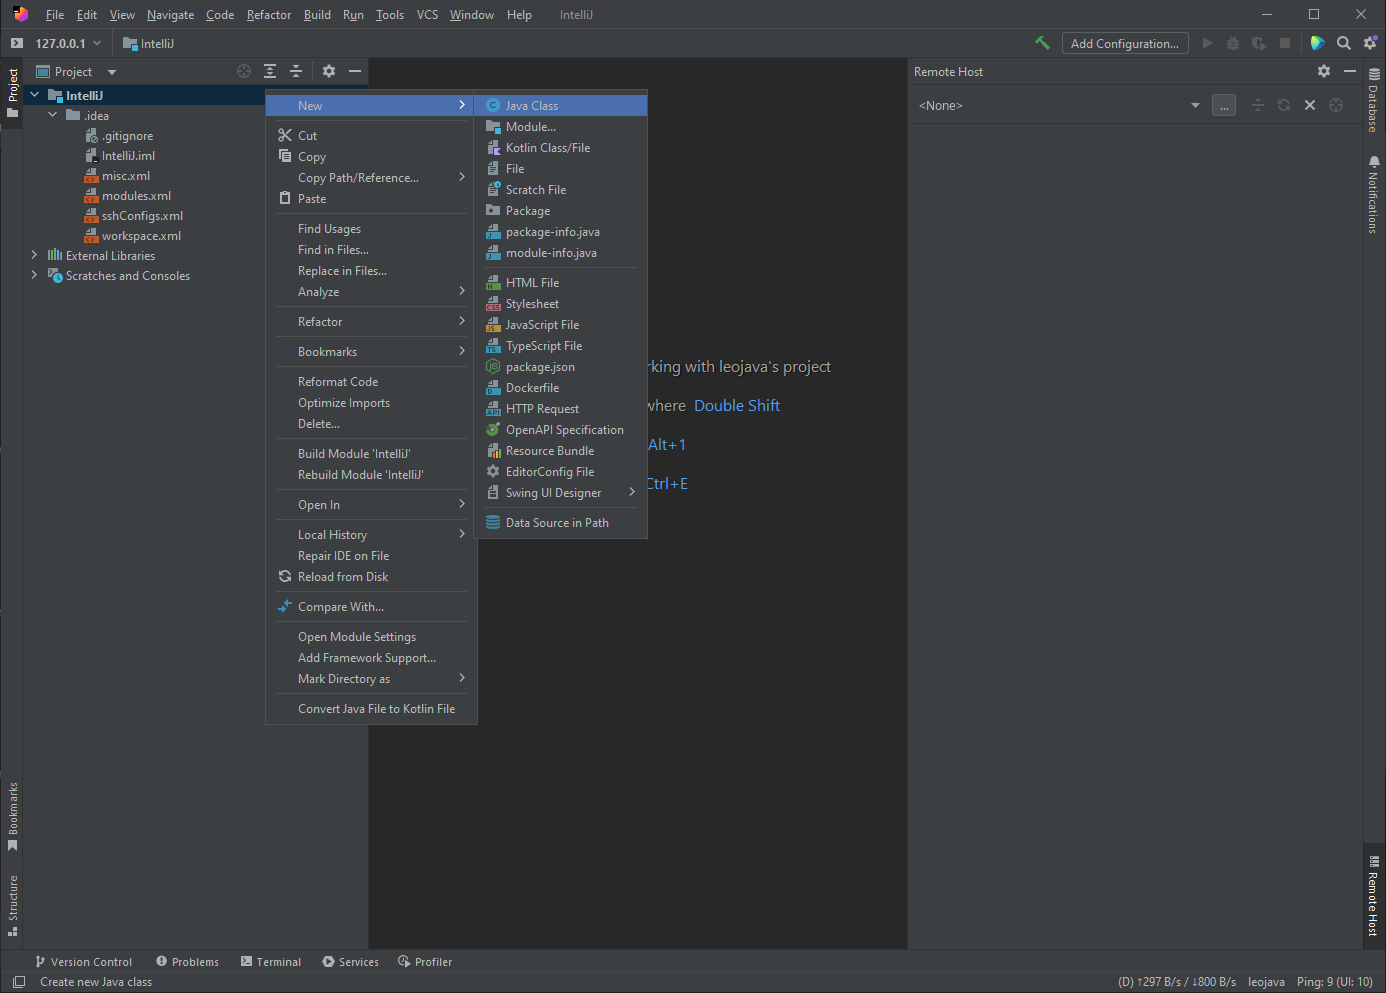1386x993 pixels.
Task: Click the Stop square icon in toolbar
Action: tap(1285, 43)
